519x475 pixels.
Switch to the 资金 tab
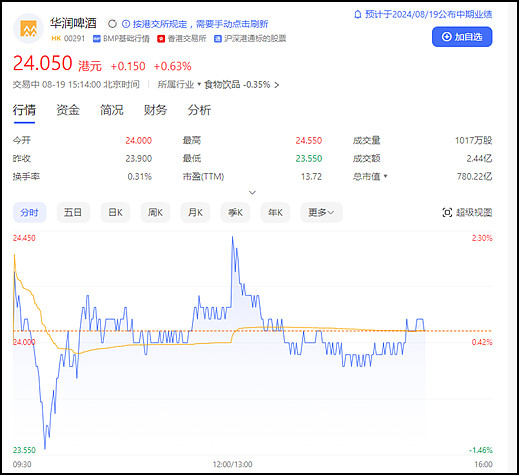(68, 110)
